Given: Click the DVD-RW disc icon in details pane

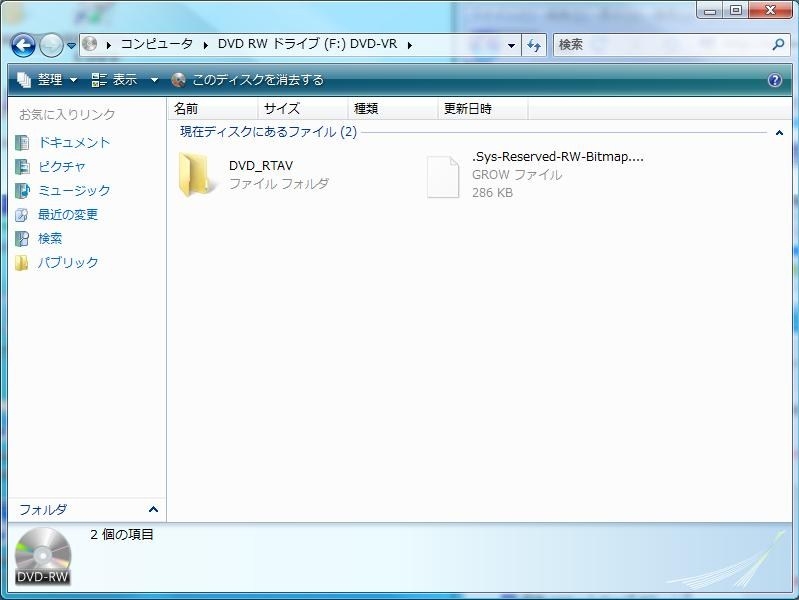Looking at the screenshot, I should coord(42,556).
